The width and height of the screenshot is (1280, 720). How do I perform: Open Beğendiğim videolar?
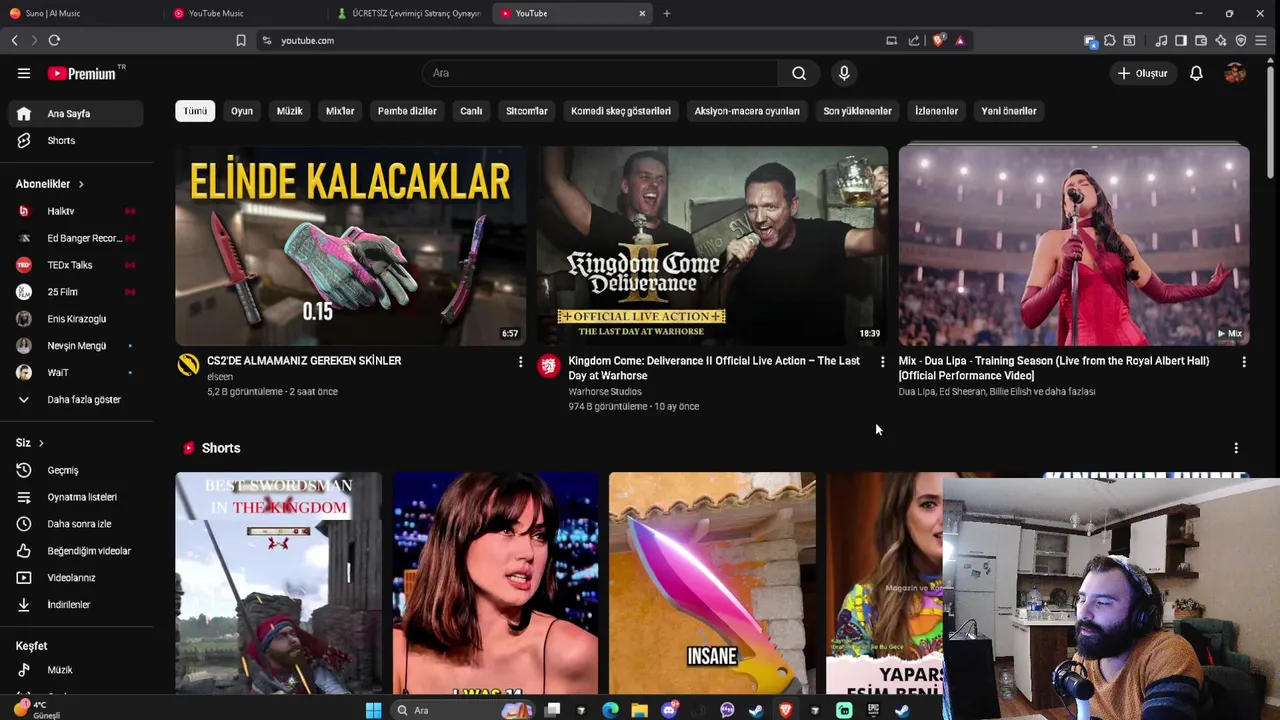click(76, 551)
